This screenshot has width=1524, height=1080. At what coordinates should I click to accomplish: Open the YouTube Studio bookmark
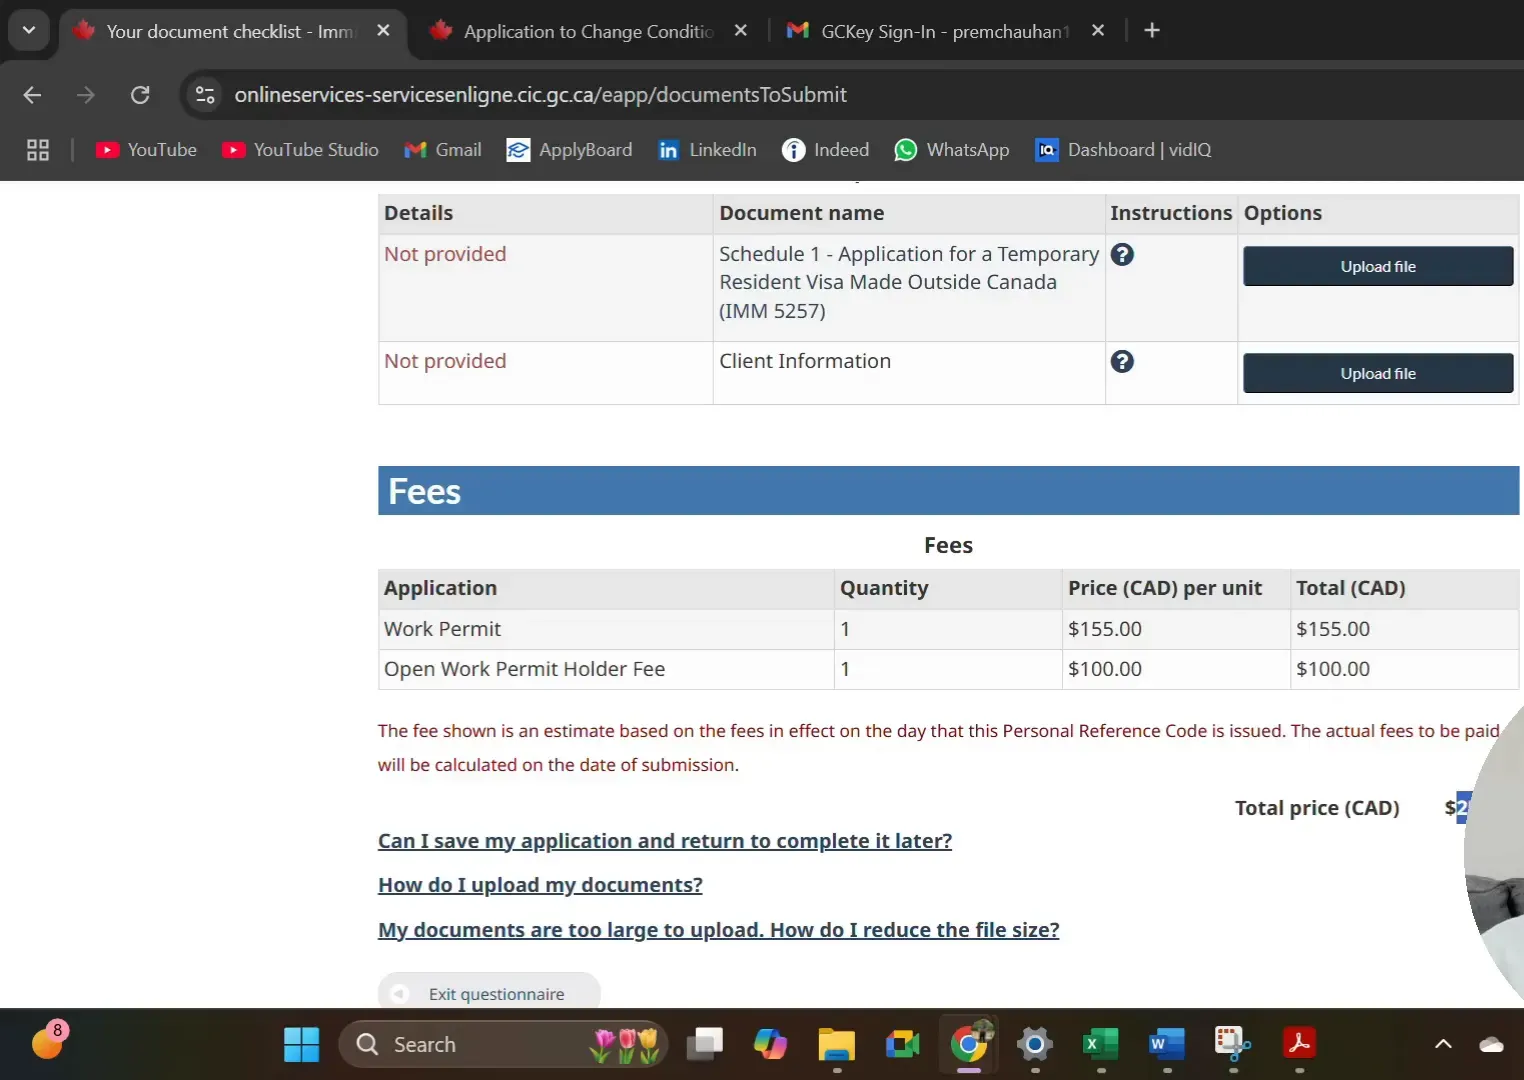pyautogui.click(x=300, y=150)
